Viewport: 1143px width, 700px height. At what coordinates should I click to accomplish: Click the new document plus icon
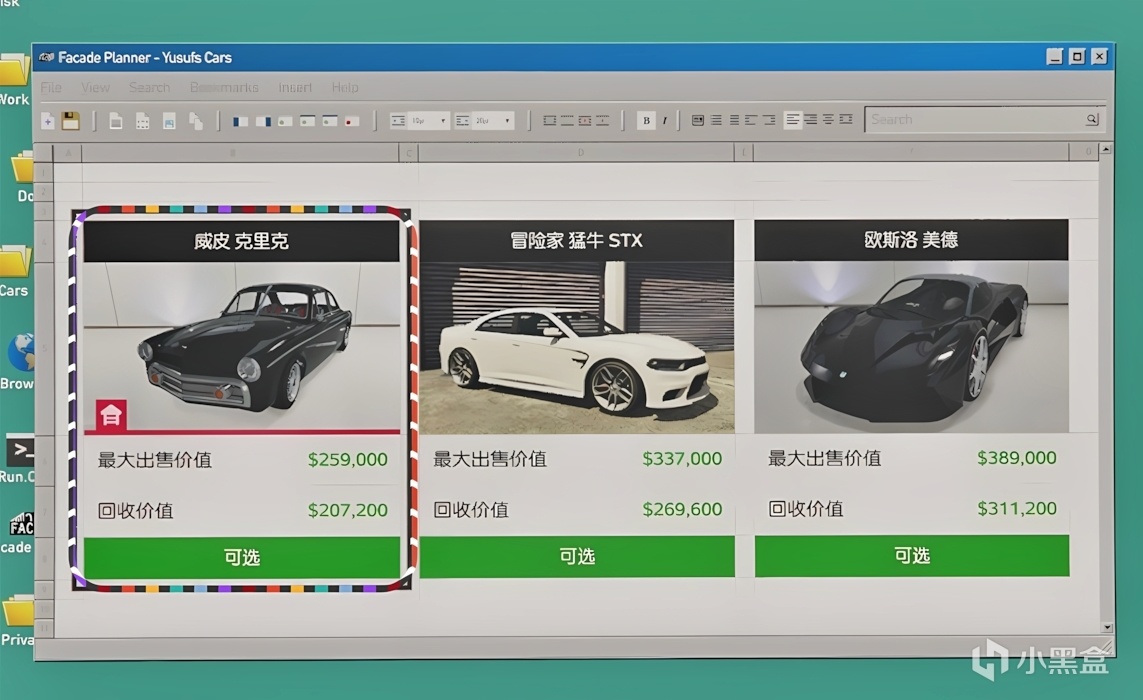click(48, 121)
